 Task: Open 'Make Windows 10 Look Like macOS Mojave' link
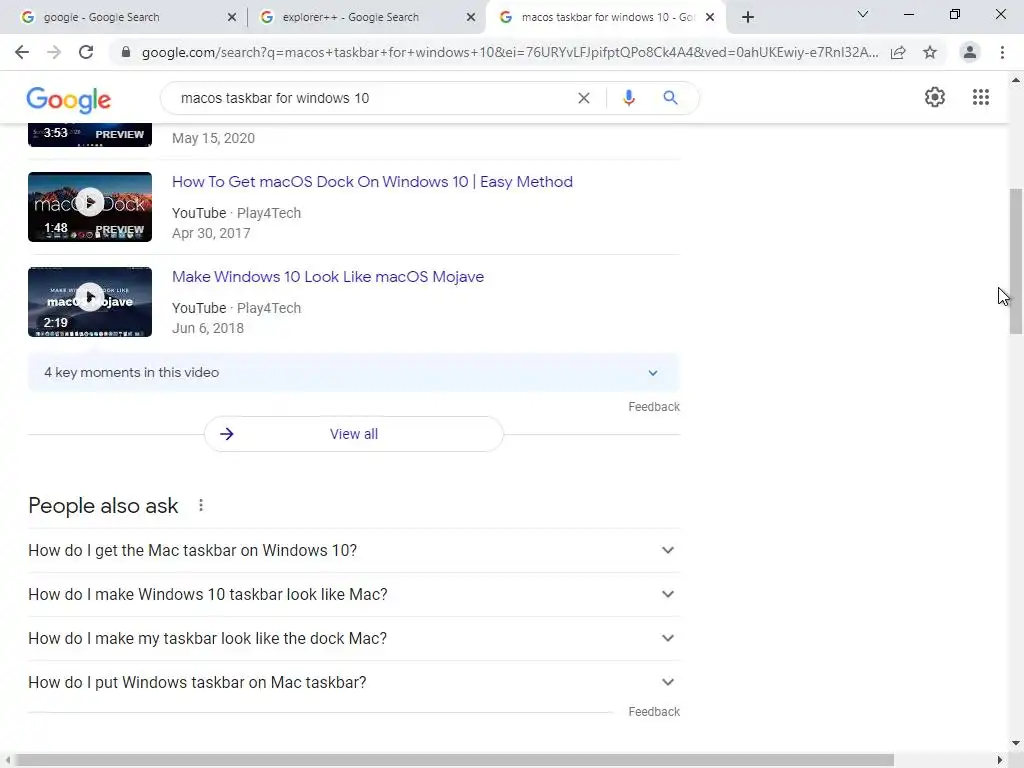[328, 277]
